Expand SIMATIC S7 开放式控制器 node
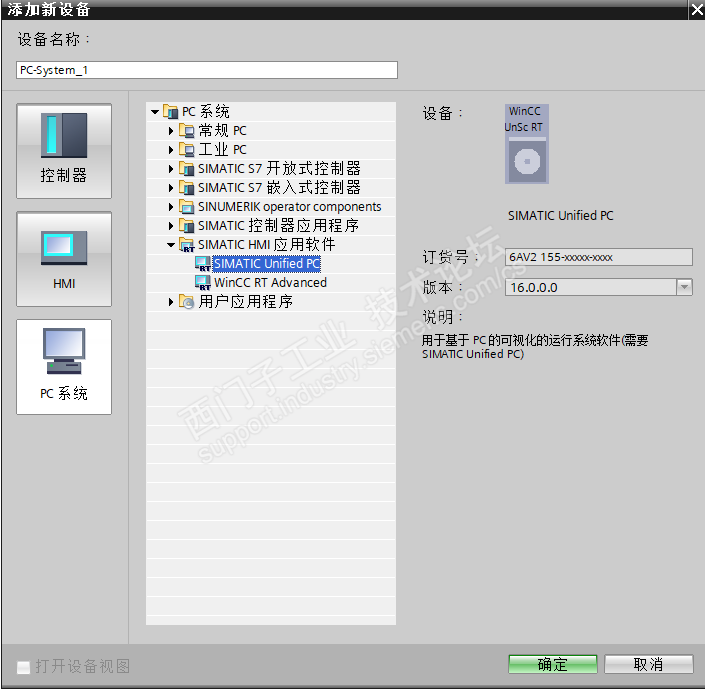The height and width of the screenshot is (689, 705). [x=171, y=169]
